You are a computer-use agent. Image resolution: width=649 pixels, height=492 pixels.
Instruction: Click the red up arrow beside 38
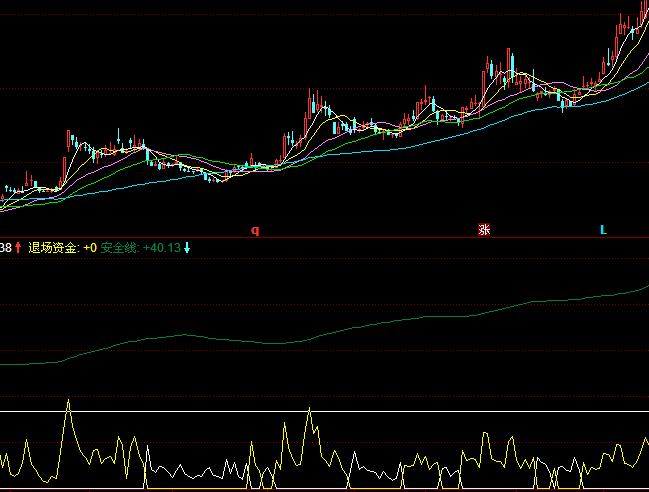coord(18,247)
